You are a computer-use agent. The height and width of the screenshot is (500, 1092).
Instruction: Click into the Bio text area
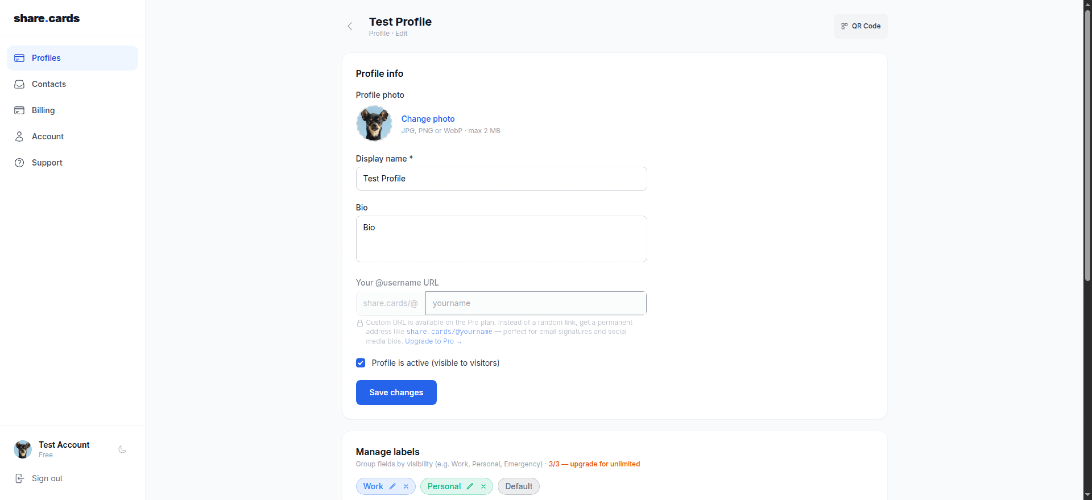click(x=501, y=239)
